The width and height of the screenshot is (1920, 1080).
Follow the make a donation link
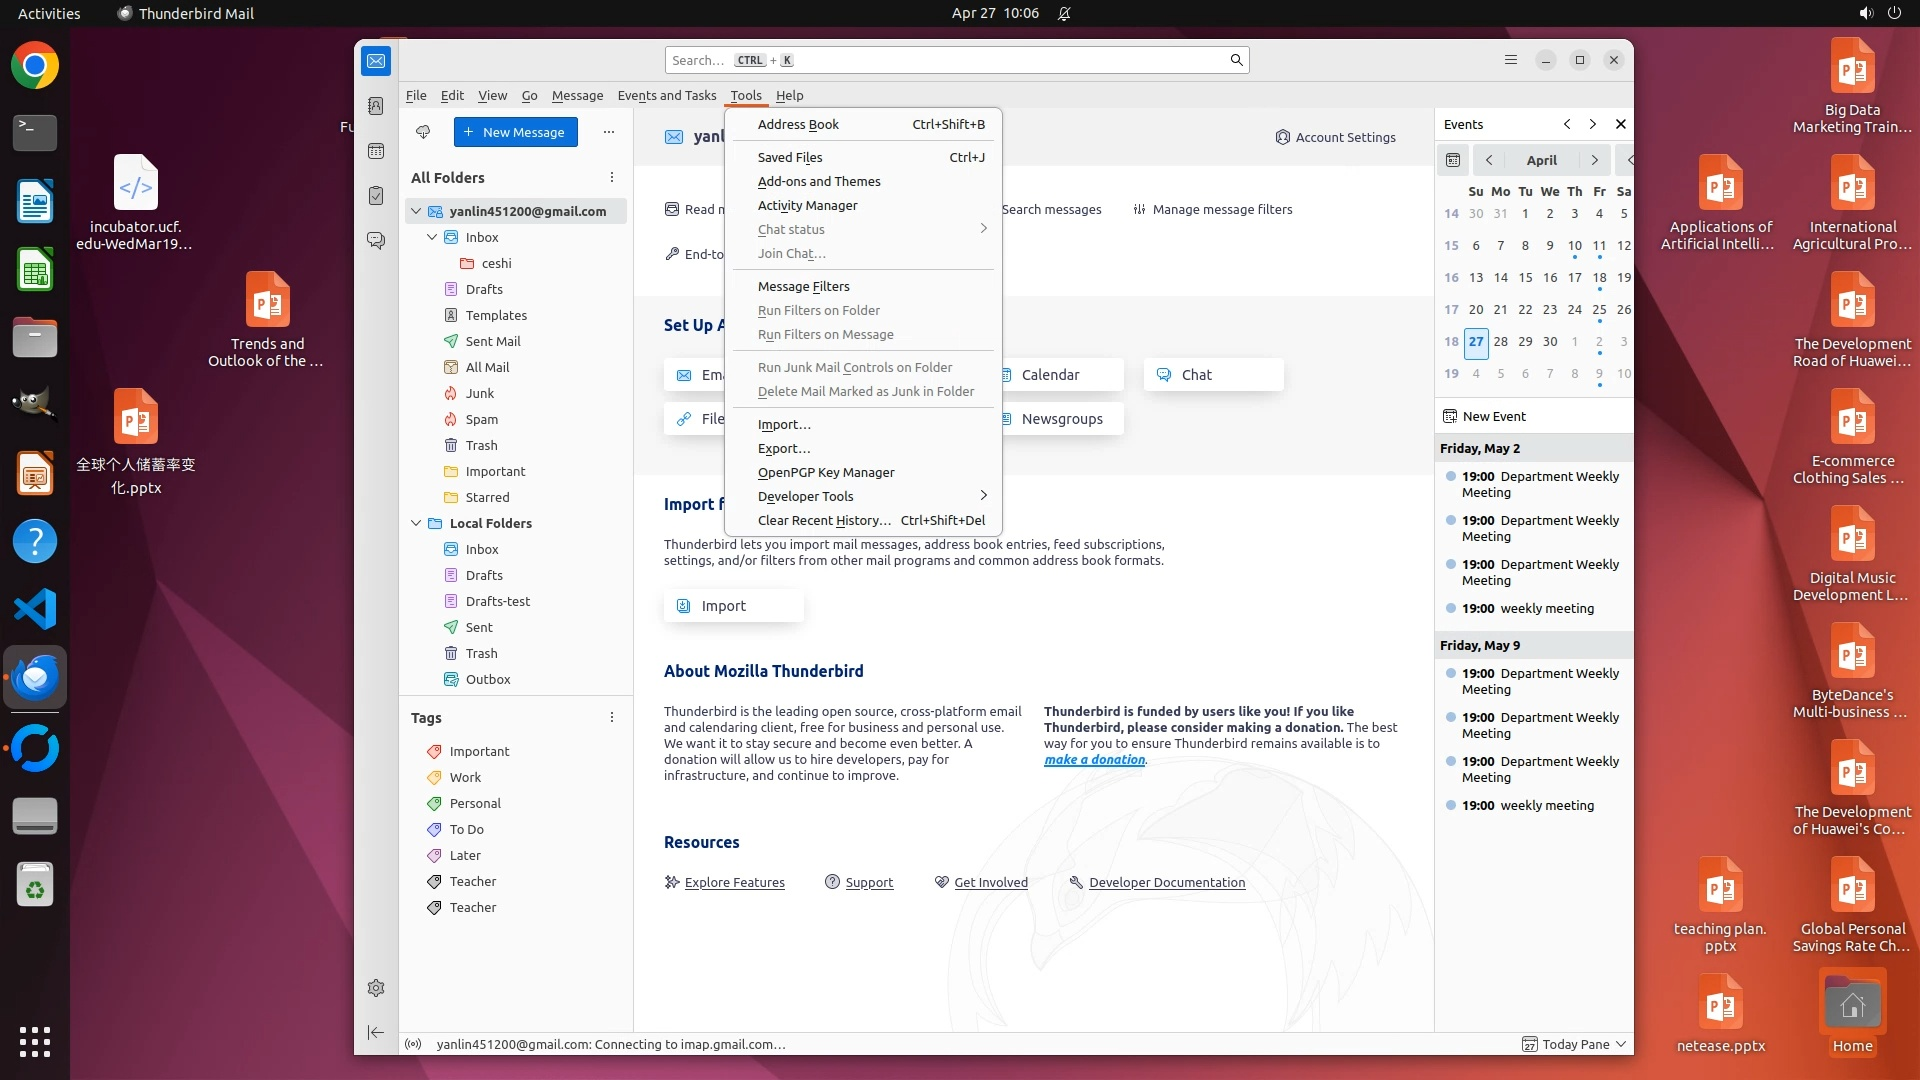click(1094, 759)
